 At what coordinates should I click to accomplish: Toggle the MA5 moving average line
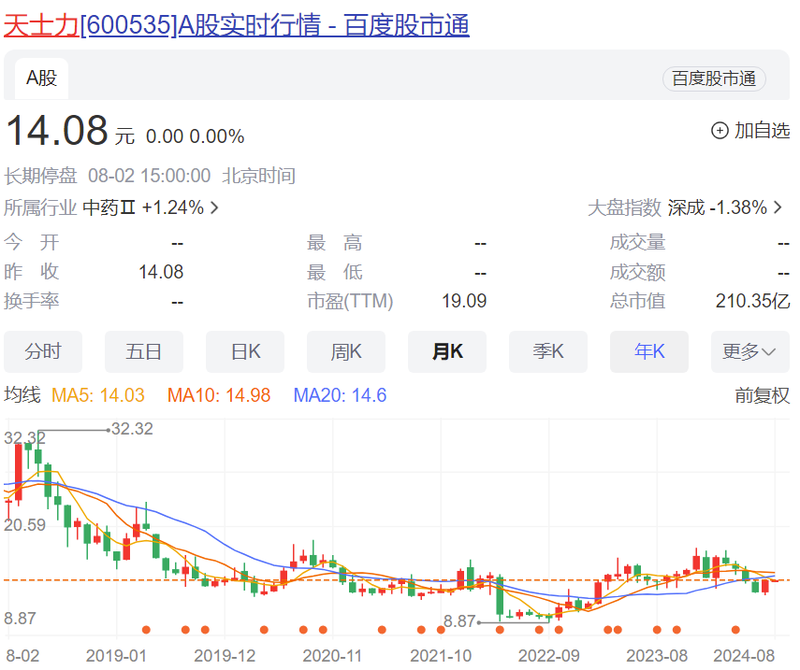100,396
